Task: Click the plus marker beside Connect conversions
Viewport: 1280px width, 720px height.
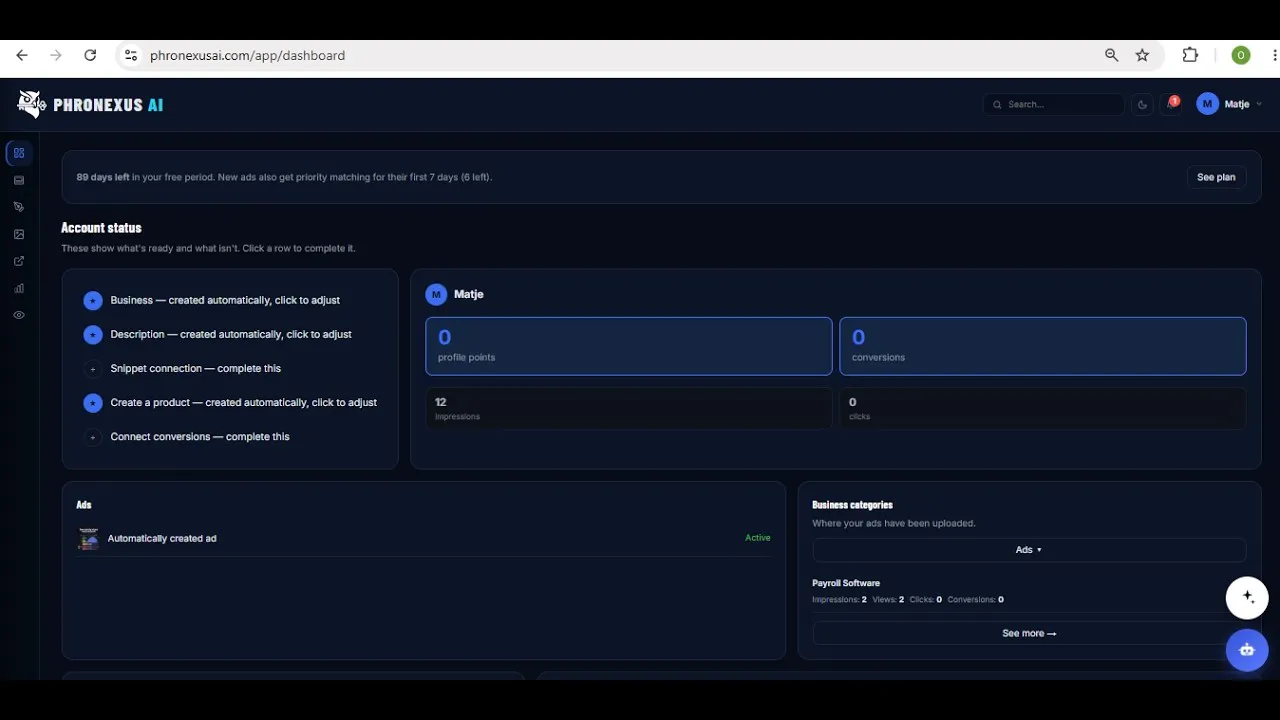Action: [93, 437]
